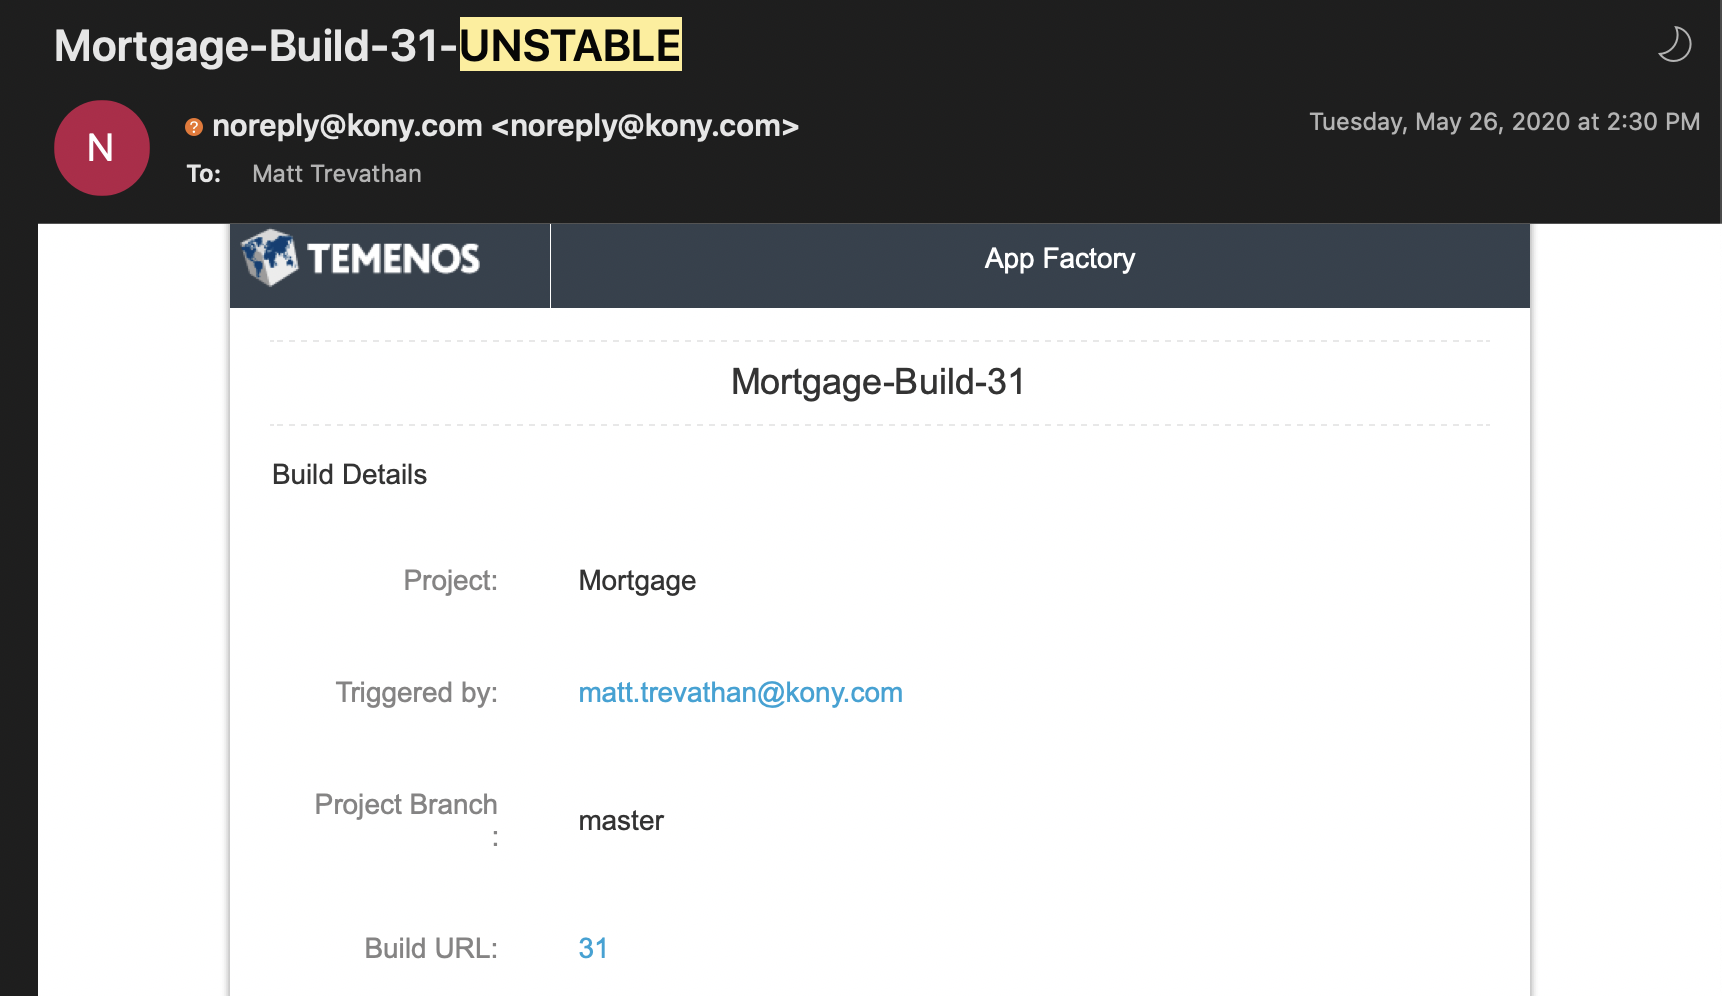Screen dimensions: 1722x996
Task: Click the Mortgage project name value
Action: coord(637,580)
